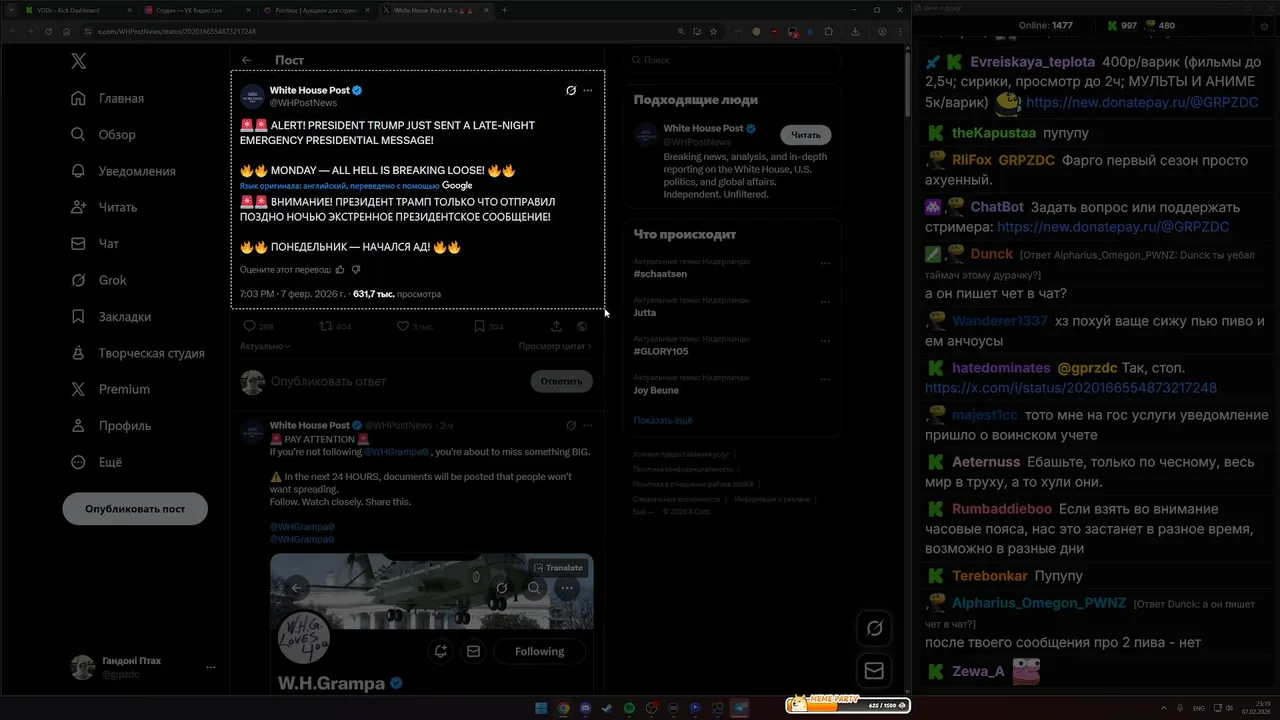Click the repost icon with 404
1280x720 pixels.
coord(325,326)
